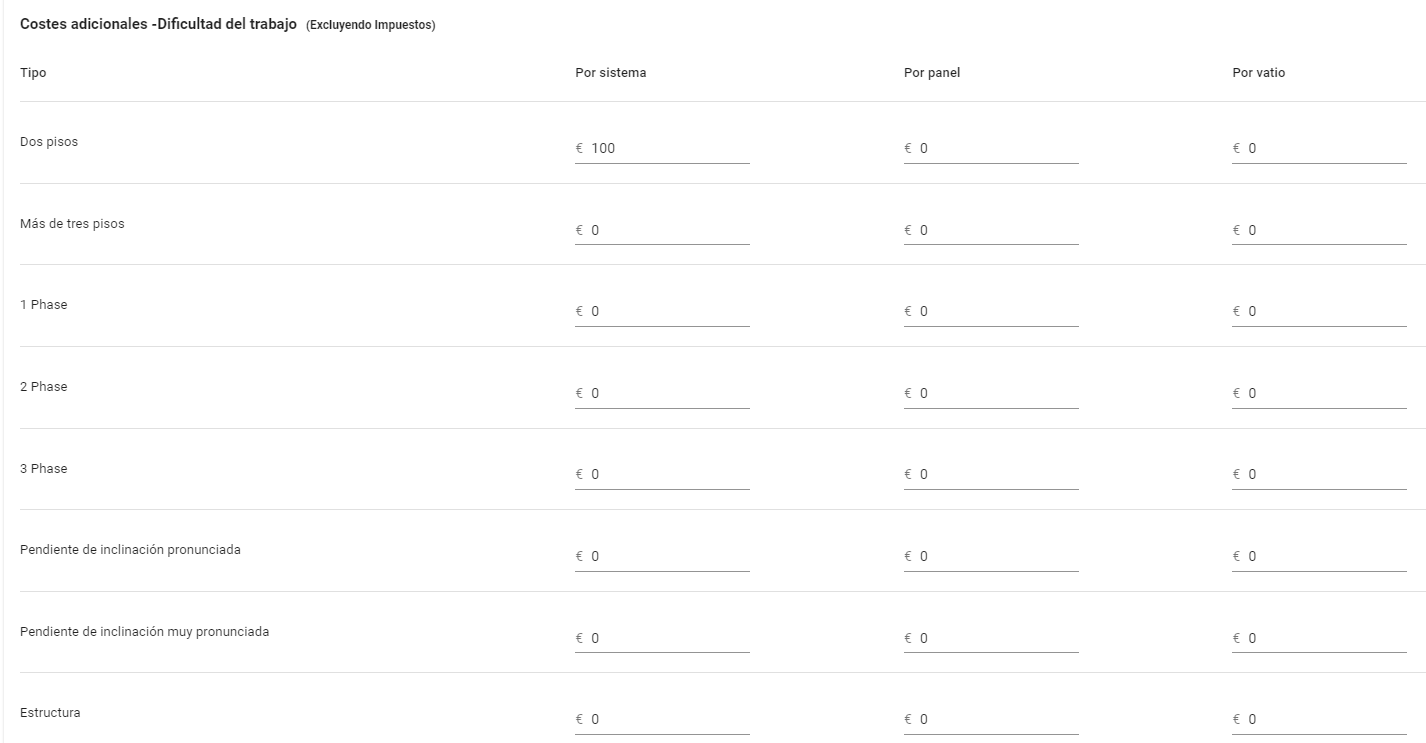Focus the 1 Phase Por vatio input

click(x=1319, y=311)
